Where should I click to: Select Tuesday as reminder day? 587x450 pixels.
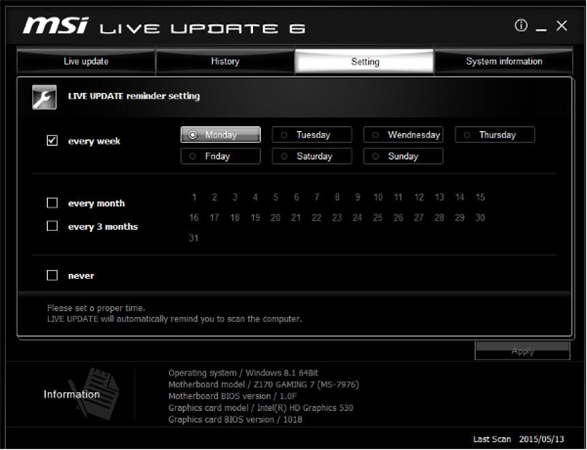312,135
